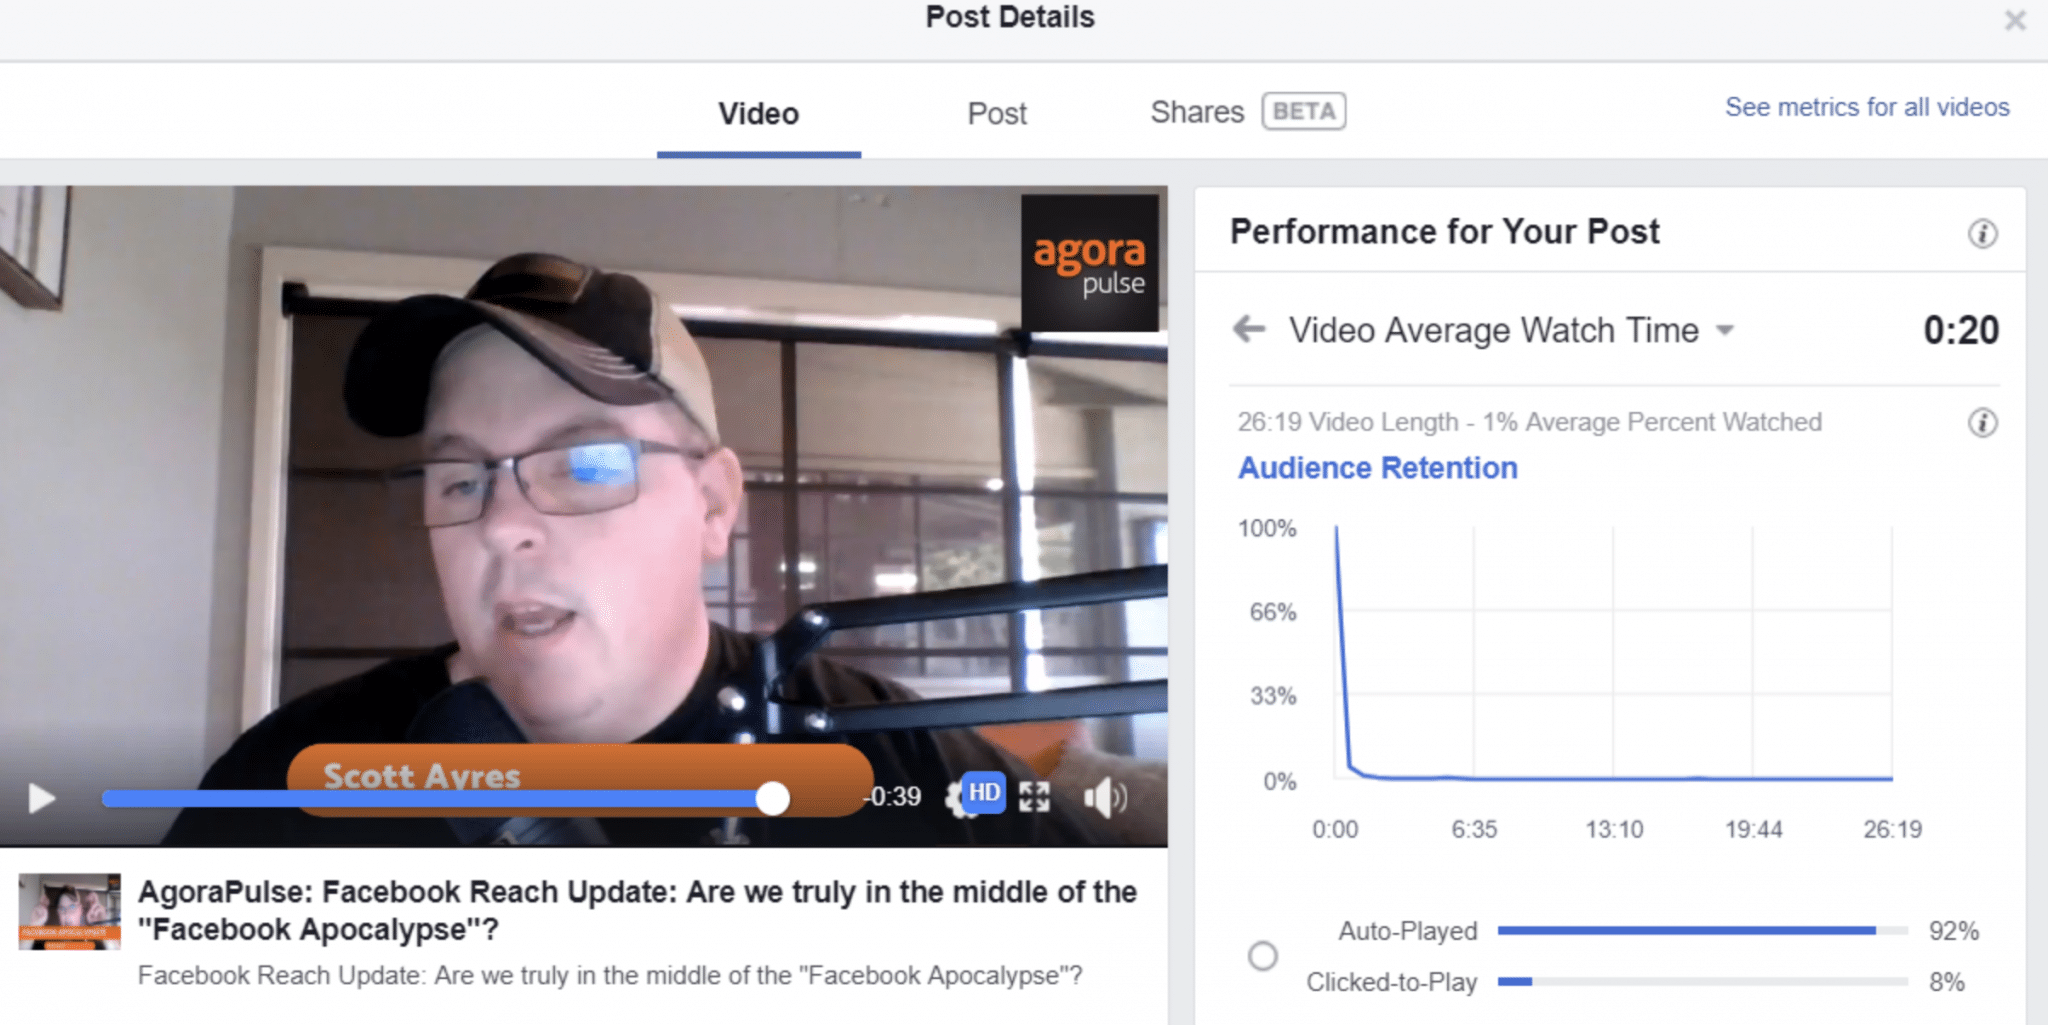Select the Video tab
The image size is (2048, 1025).
point(759,114)
